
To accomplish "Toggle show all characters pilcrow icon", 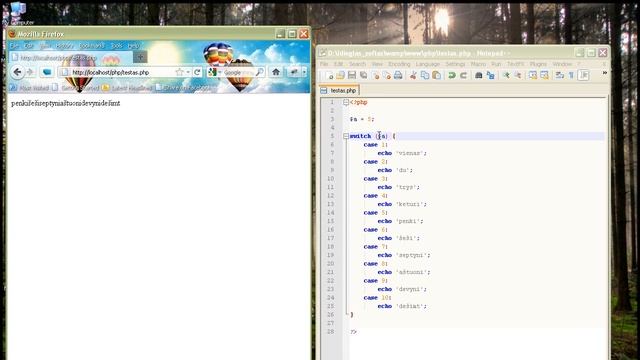I will click(571, 75).
